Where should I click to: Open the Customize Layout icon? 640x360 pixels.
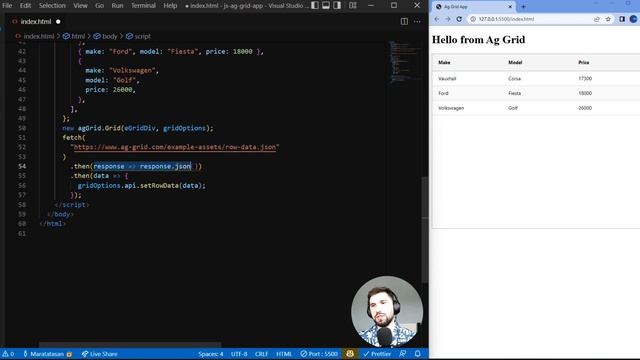(353, 5)
